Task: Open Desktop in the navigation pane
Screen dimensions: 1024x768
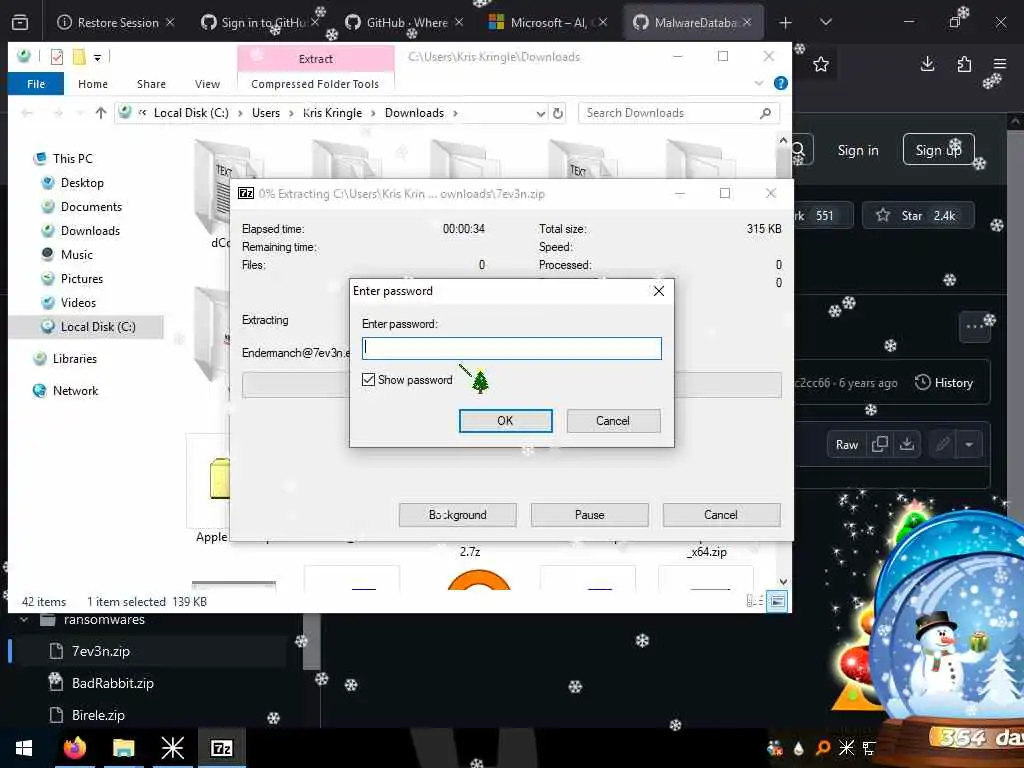Action: tap(82, 183)
